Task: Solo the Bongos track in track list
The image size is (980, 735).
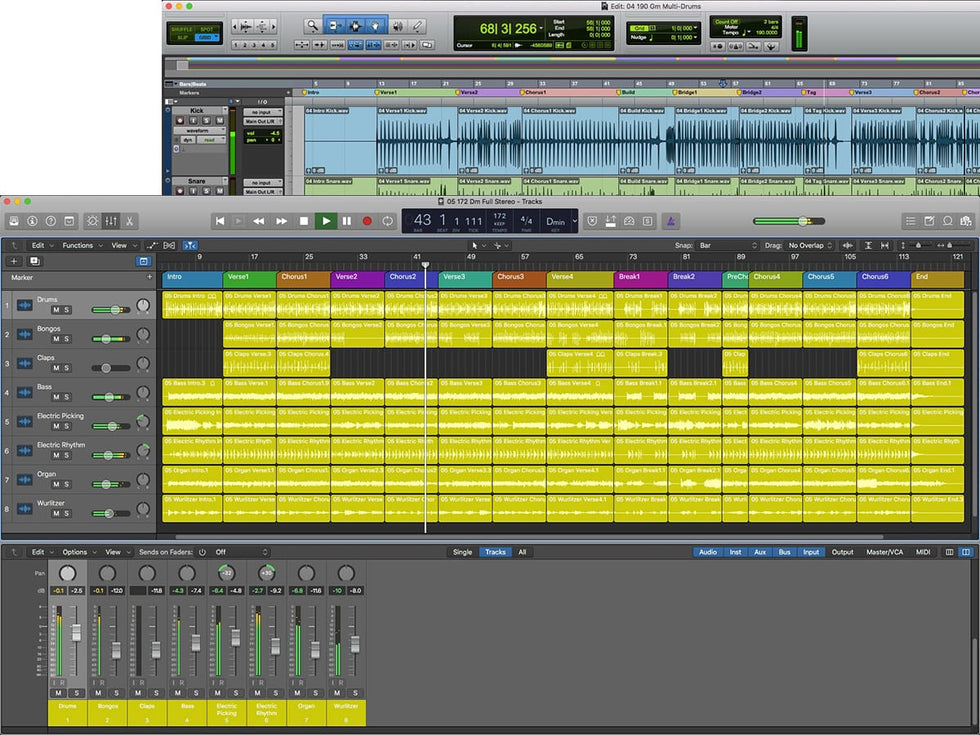Action: coord(67,339)
